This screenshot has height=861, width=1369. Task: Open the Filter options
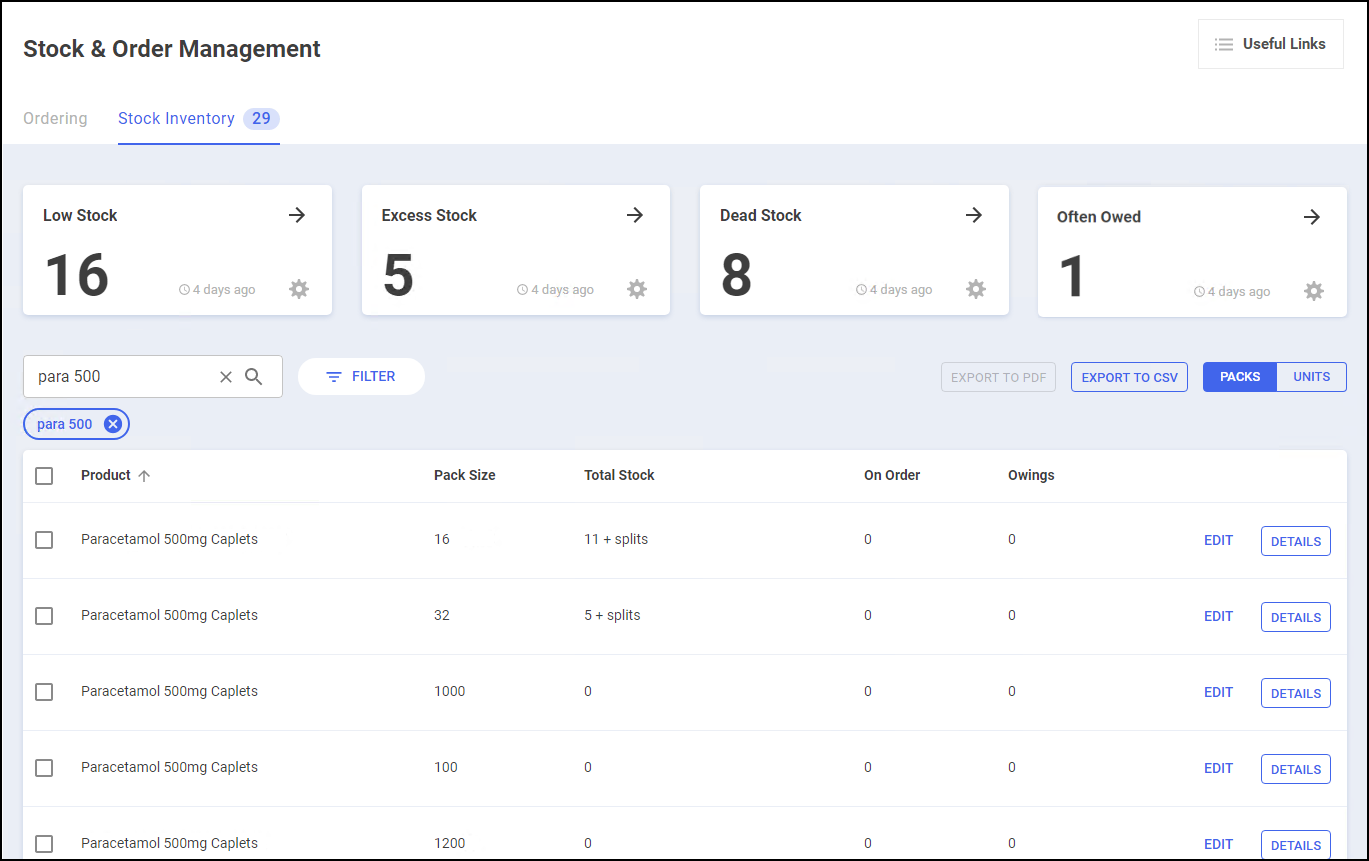[361, 377]
